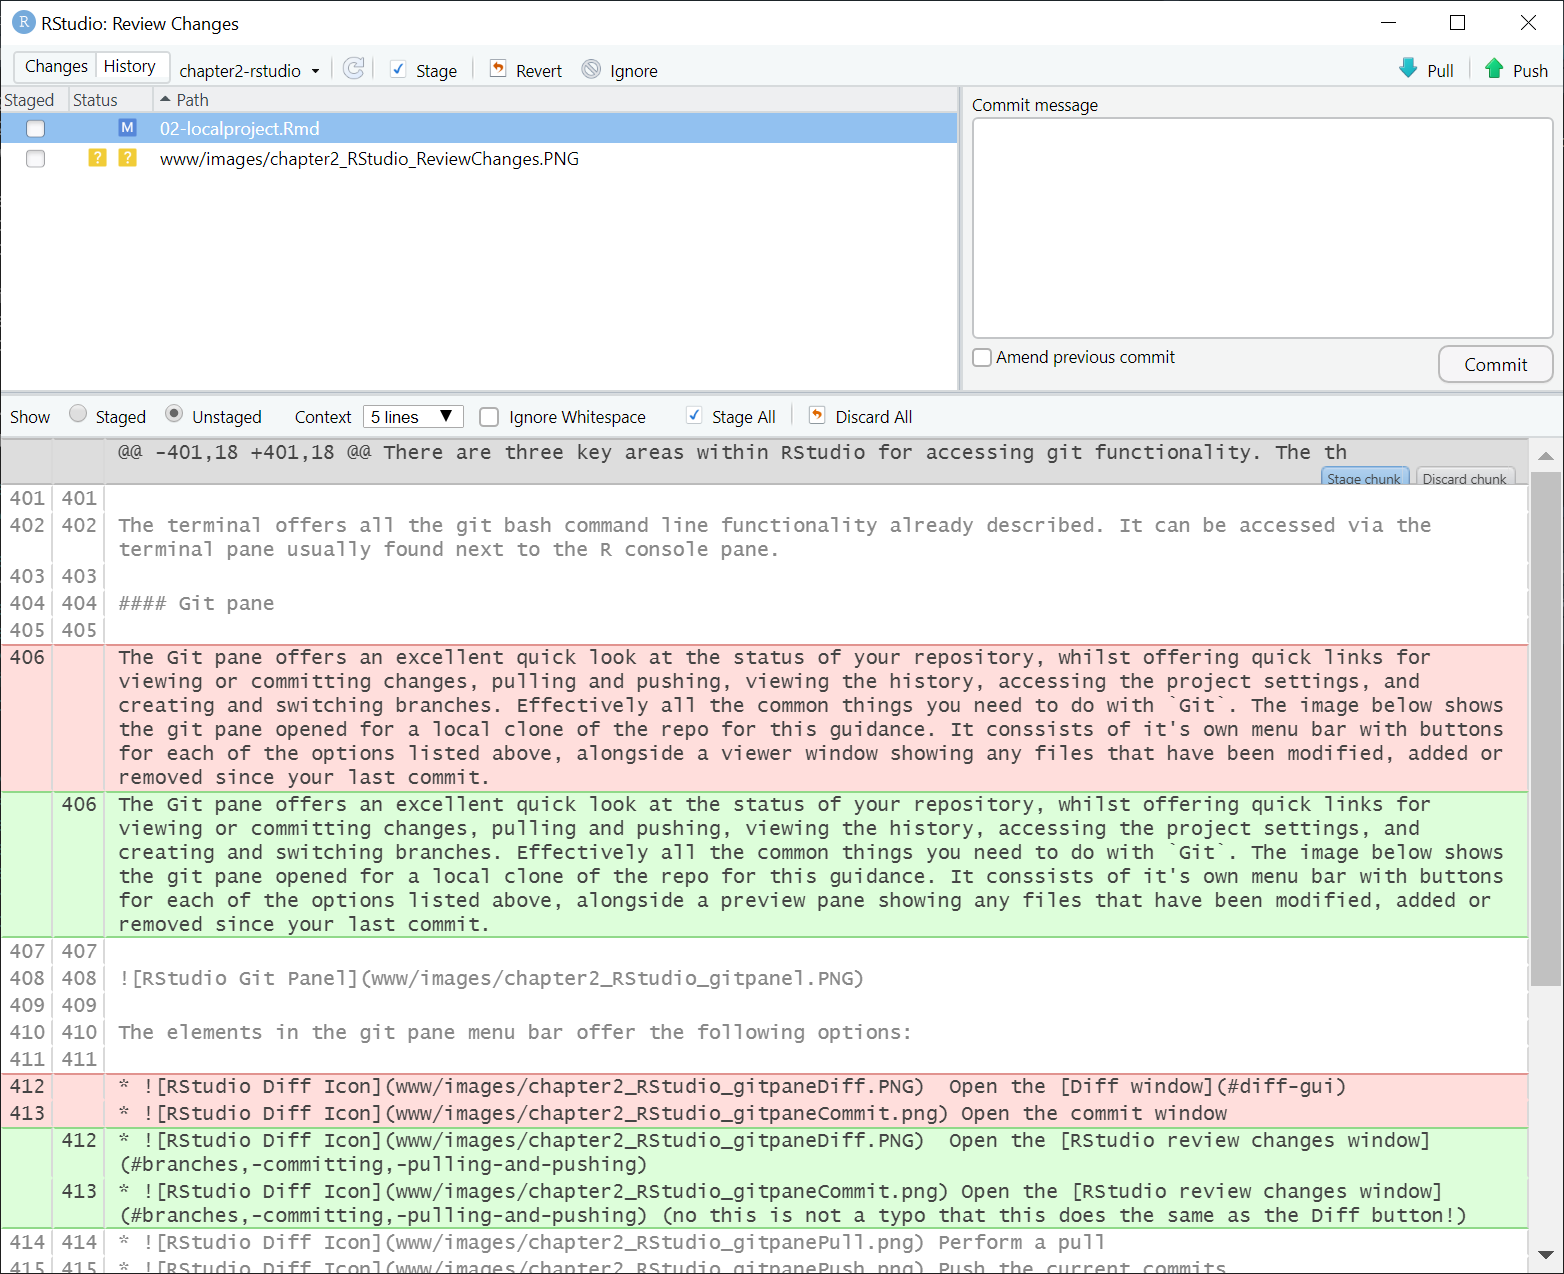Click the Discard All label
Viewport: 1564px width, 1274px height.
[x=873, y=417]
